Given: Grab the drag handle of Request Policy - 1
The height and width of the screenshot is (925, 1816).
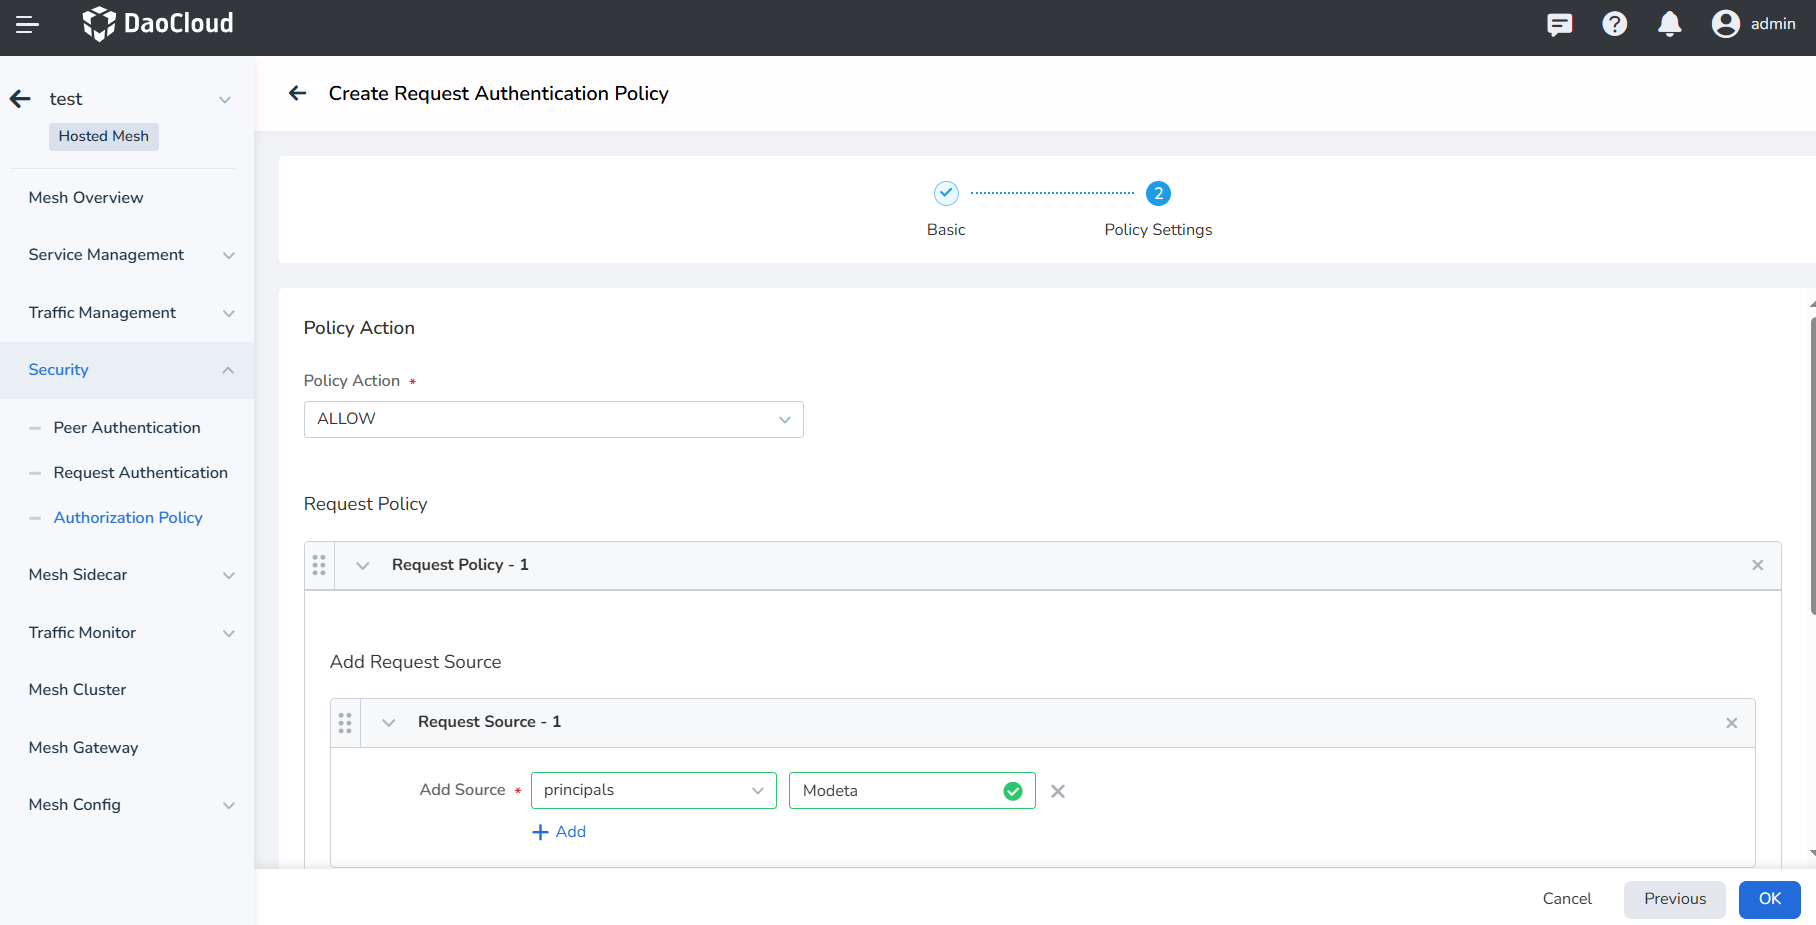Looking at the screenshot, I should [x=320, y=565].
